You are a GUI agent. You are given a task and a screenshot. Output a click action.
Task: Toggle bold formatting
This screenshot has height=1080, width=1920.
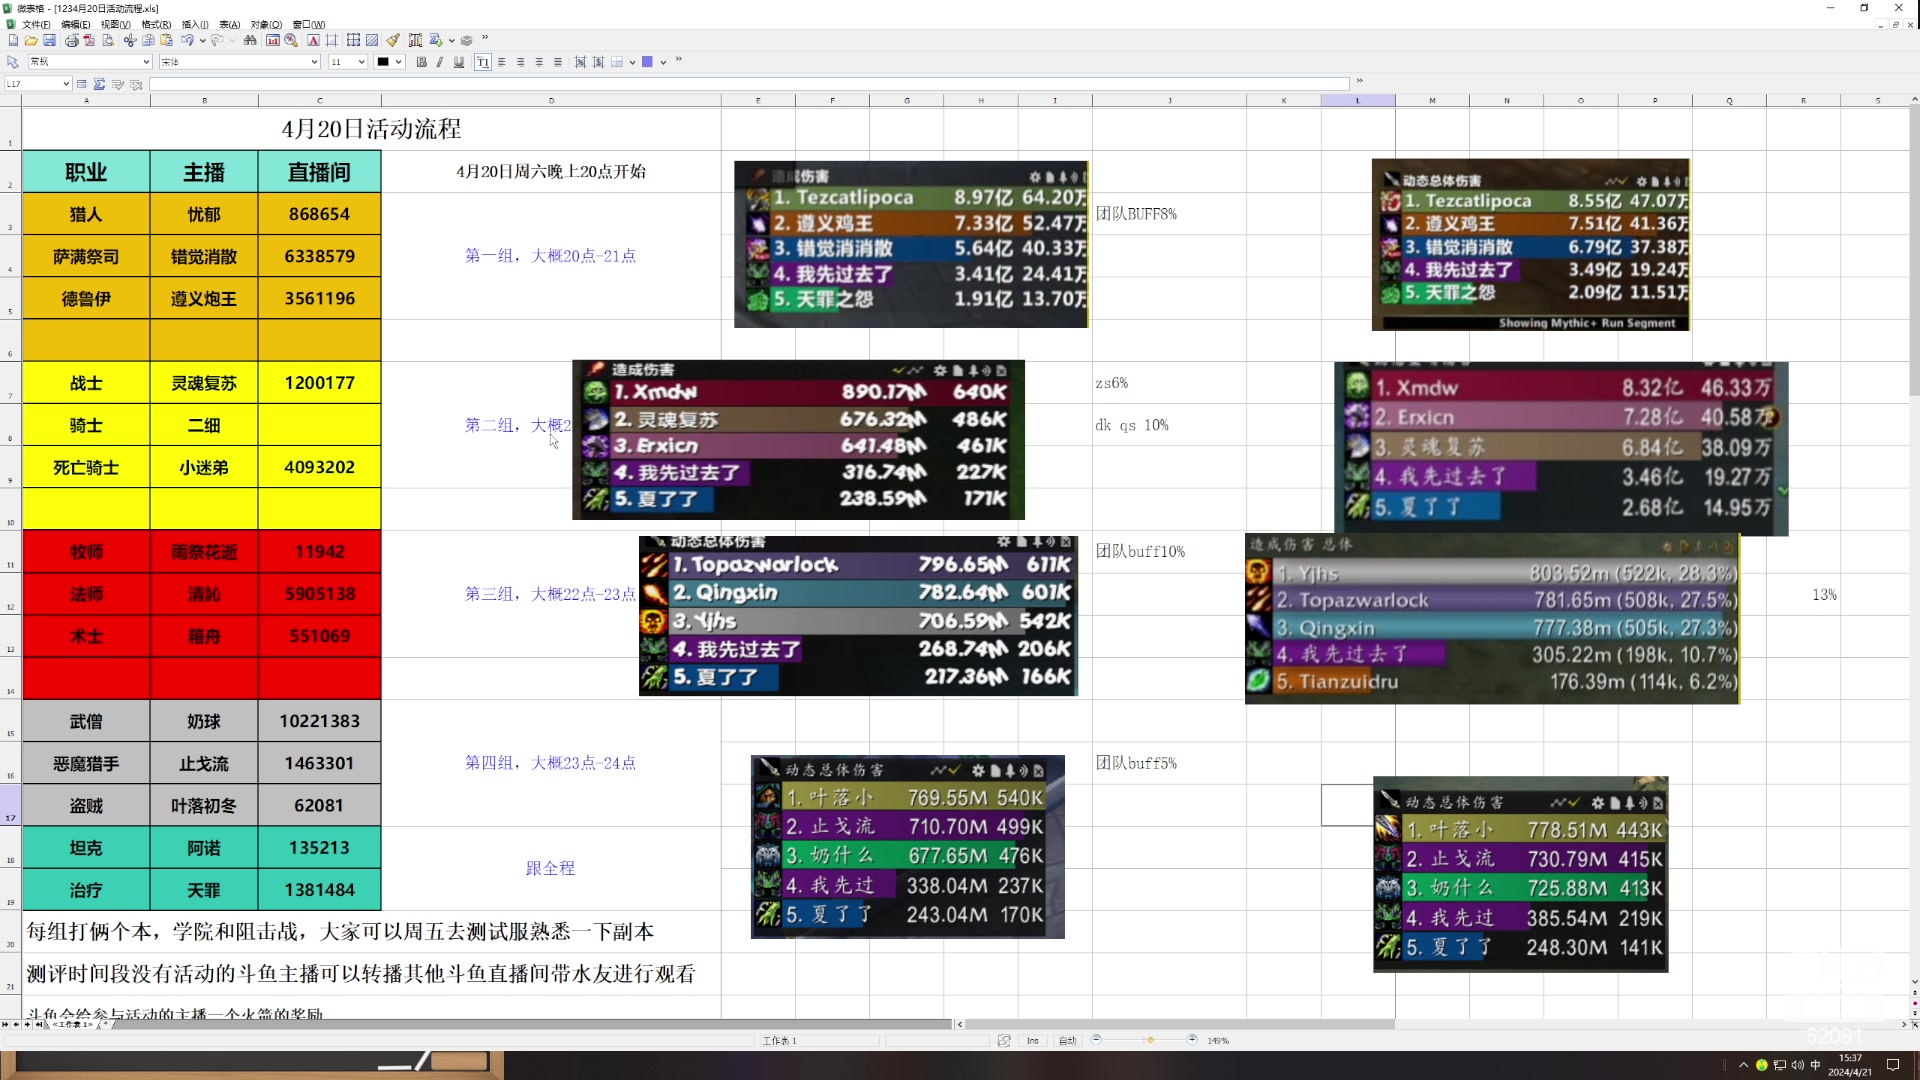tap(422, 61)
